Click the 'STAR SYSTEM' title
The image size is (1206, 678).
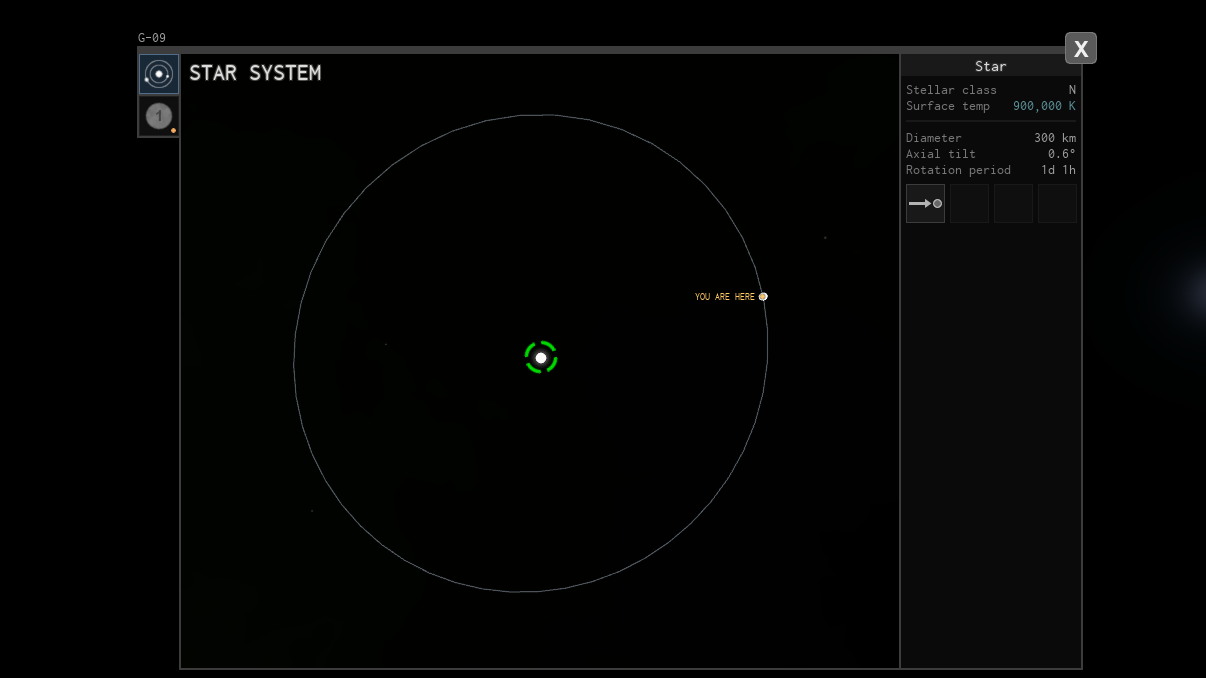255,73
